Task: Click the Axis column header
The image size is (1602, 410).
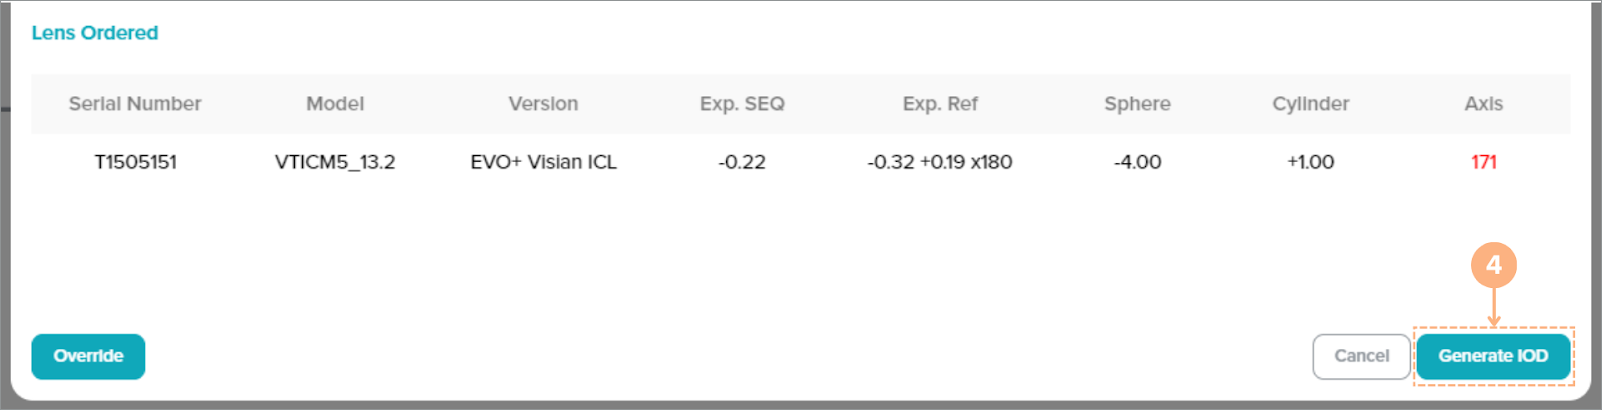Action: tap(1483, 104)
